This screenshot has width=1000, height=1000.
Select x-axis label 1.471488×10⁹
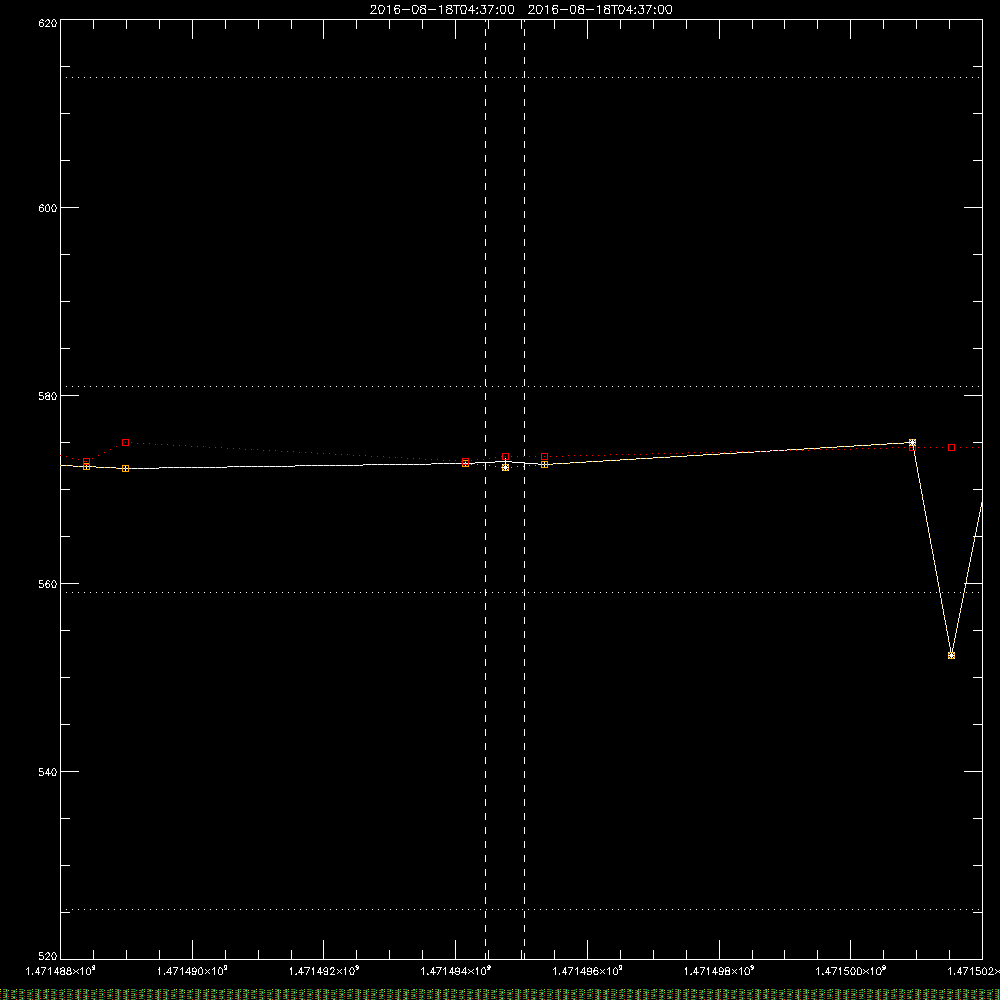(61, 971)
